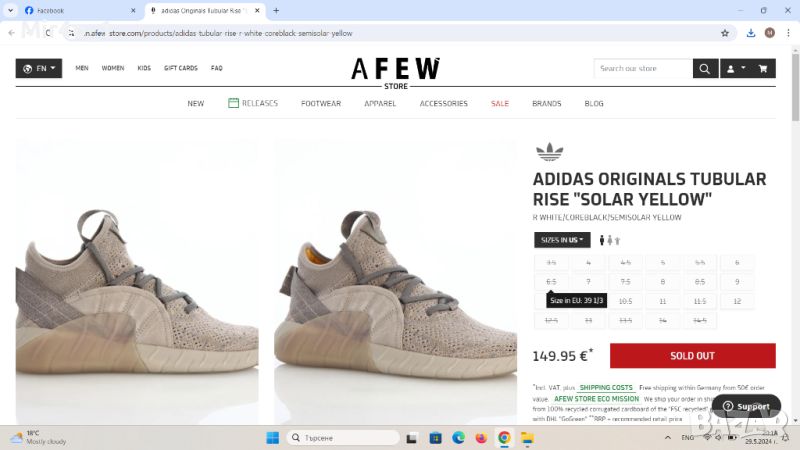Click the adidas trefoil brand logo
Screen dimensions: 800x450
[549, 152]
